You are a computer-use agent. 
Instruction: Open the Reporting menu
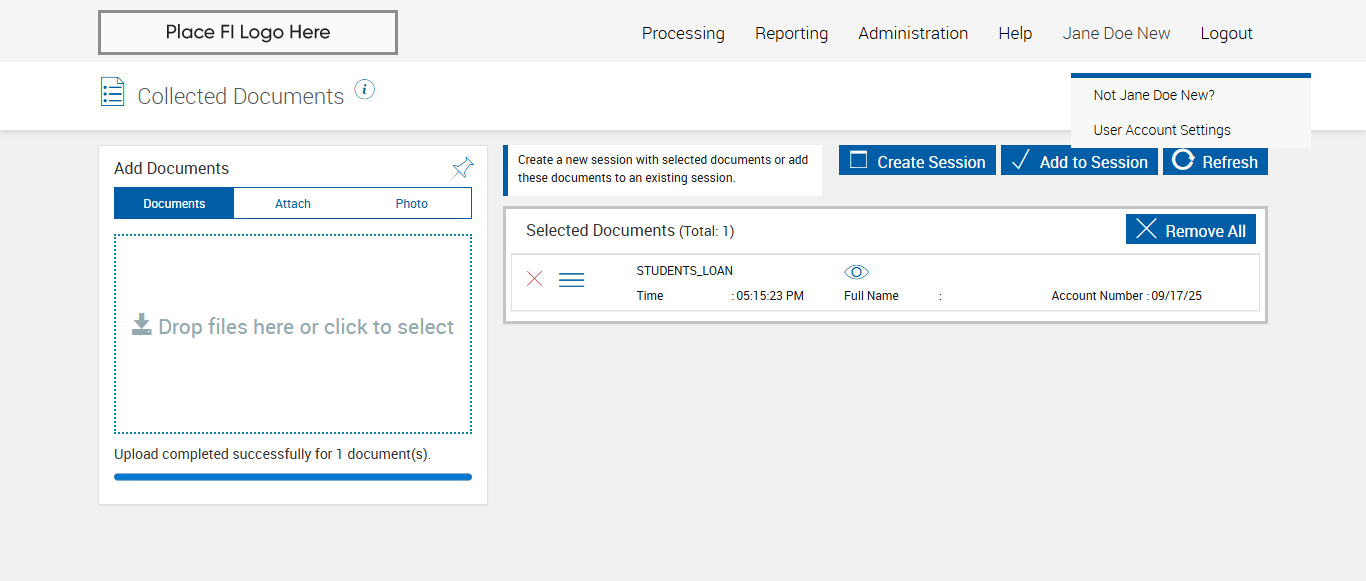pyautogui.click(x=791, y=33)
